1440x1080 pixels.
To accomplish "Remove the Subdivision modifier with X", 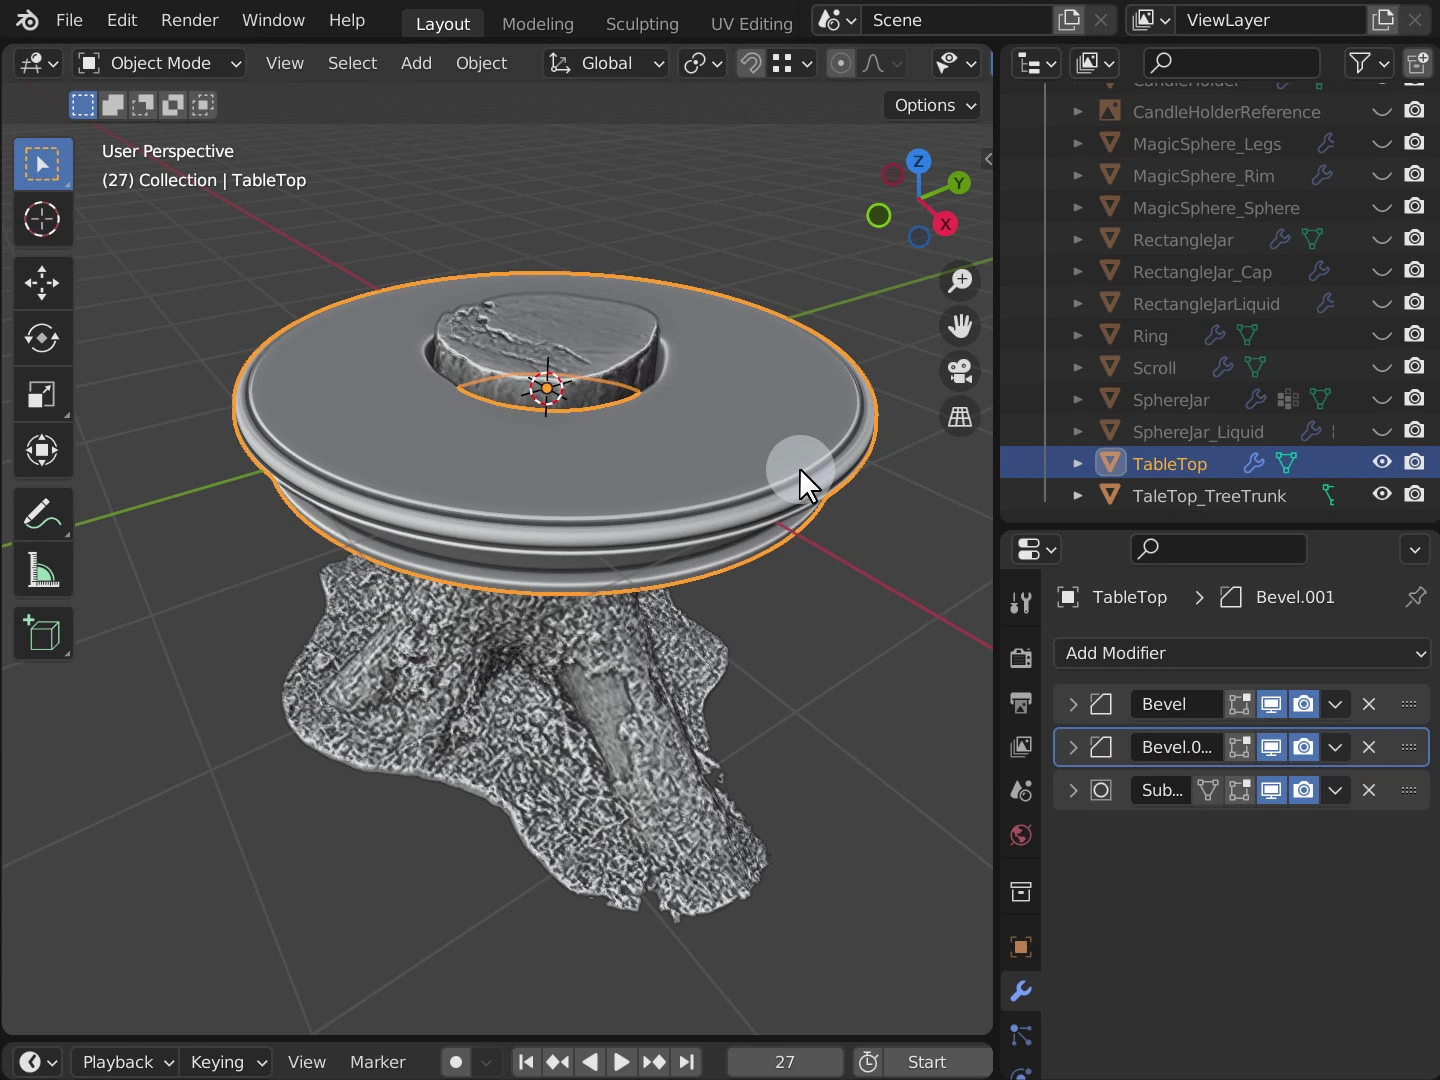I will pos(1369,790).
